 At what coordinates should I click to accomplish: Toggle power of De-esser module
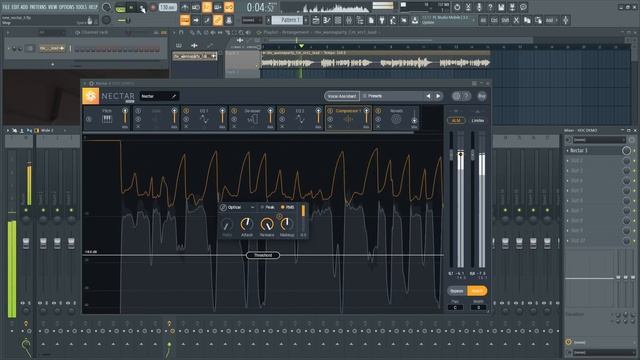click(x=234, y=111)
